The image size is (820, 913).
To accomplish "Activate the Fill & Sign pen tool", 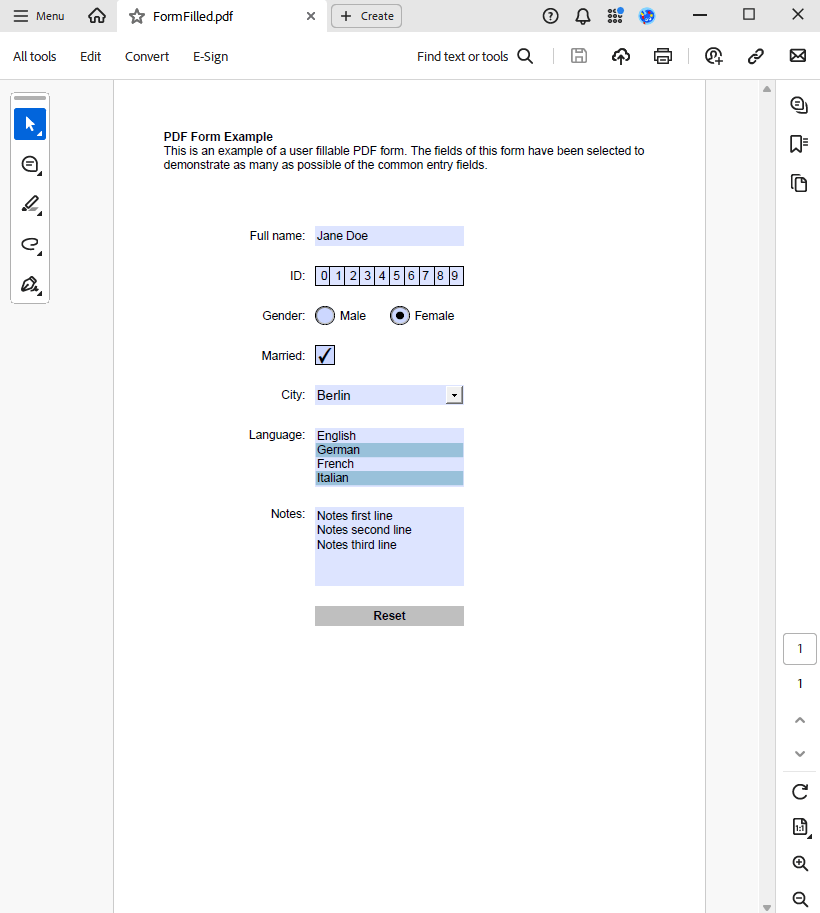I will [x=29, y=284].
